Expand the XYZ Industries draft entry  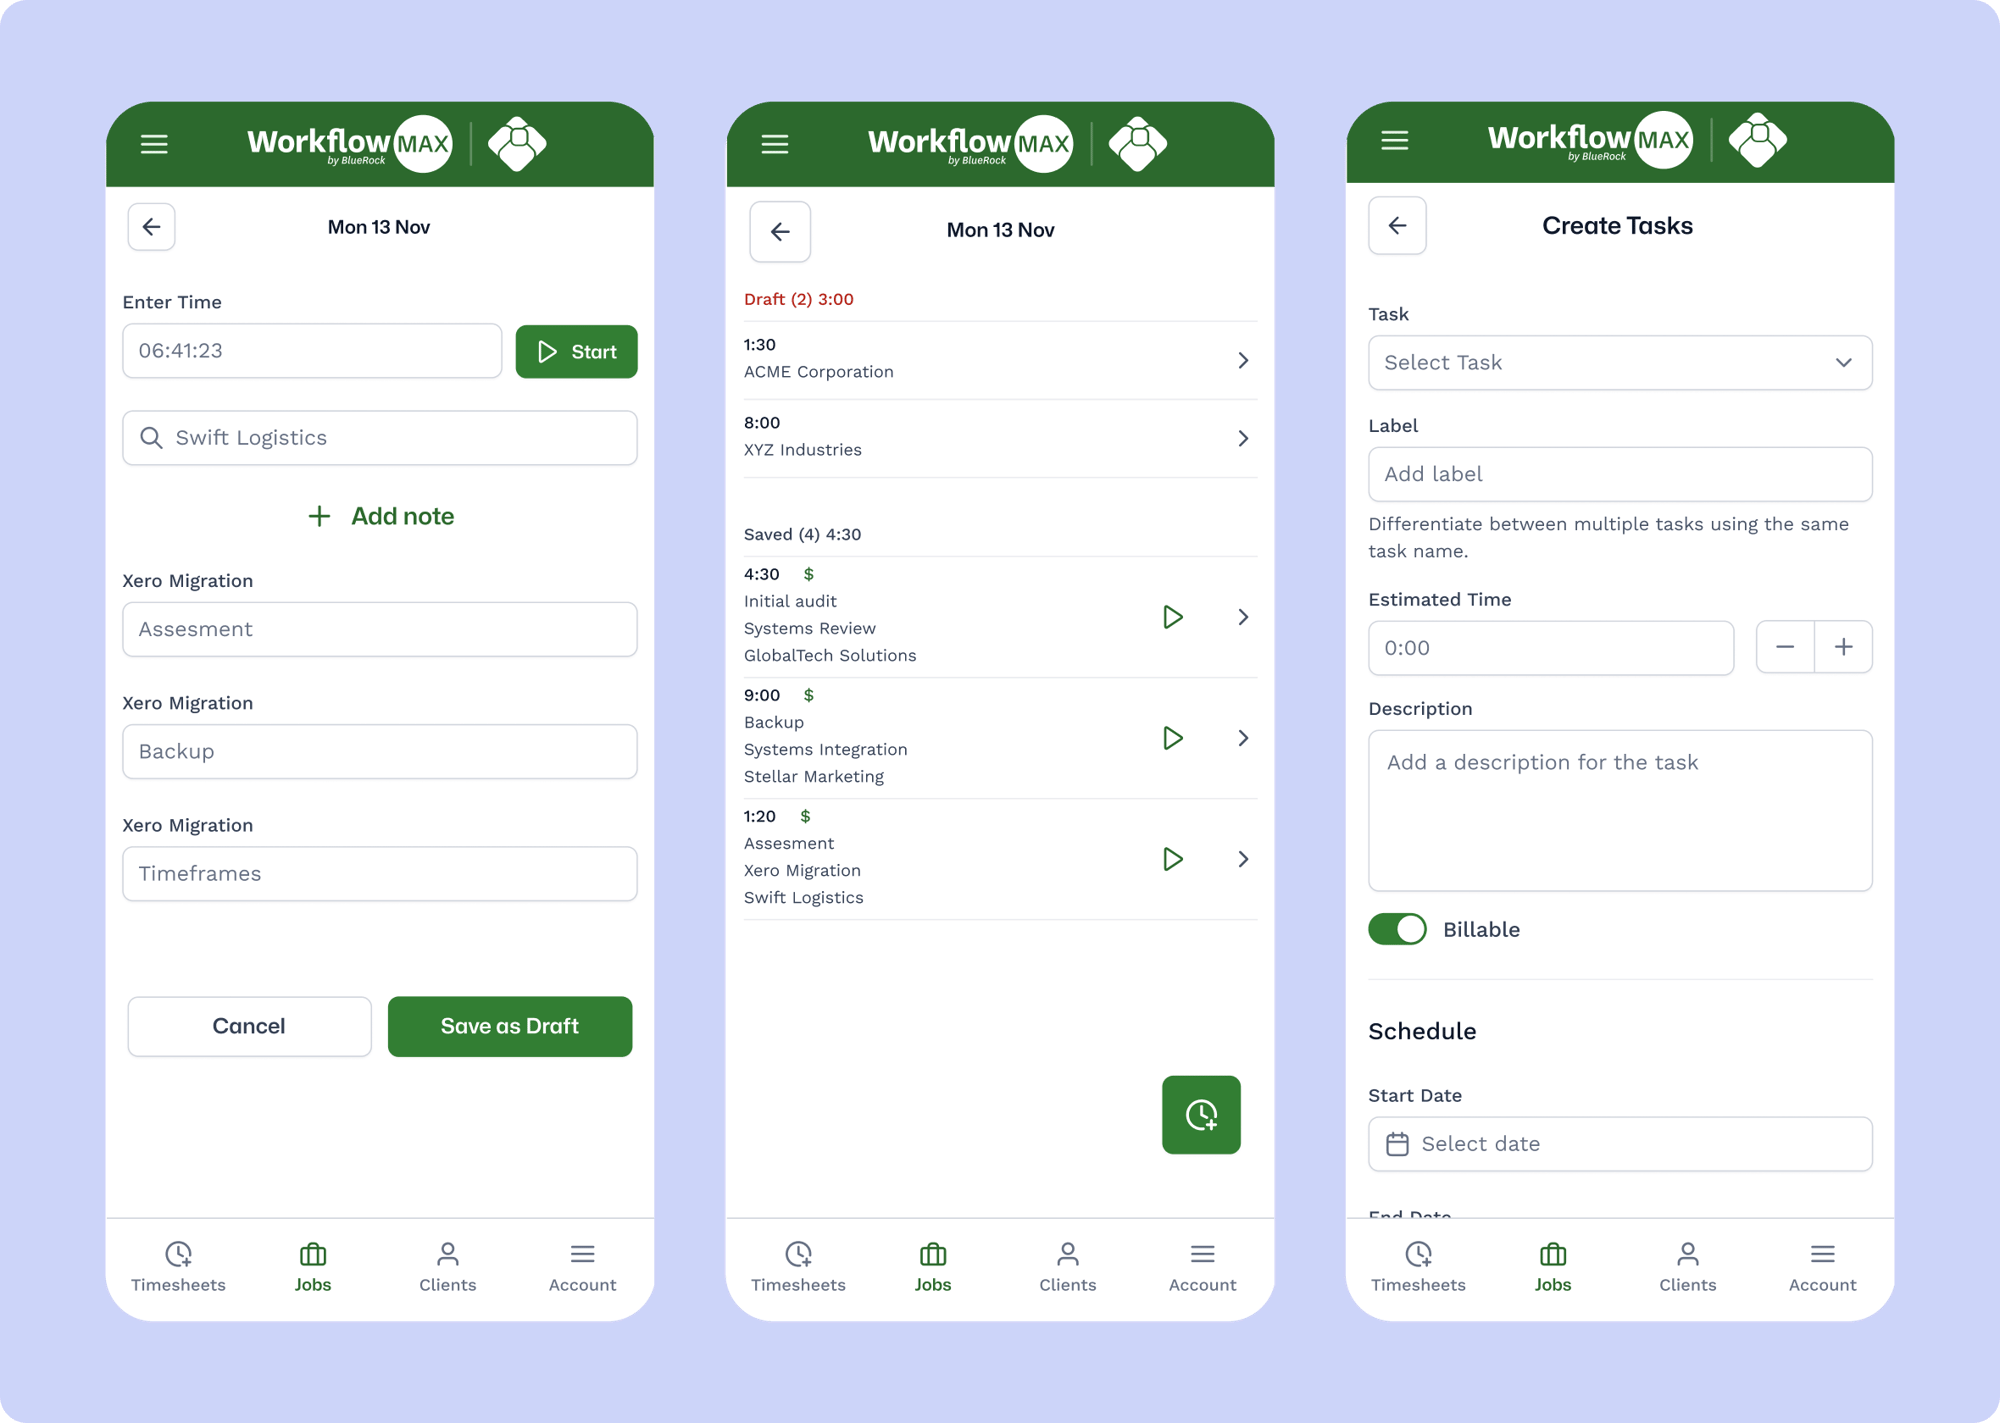coord(1246,439)
